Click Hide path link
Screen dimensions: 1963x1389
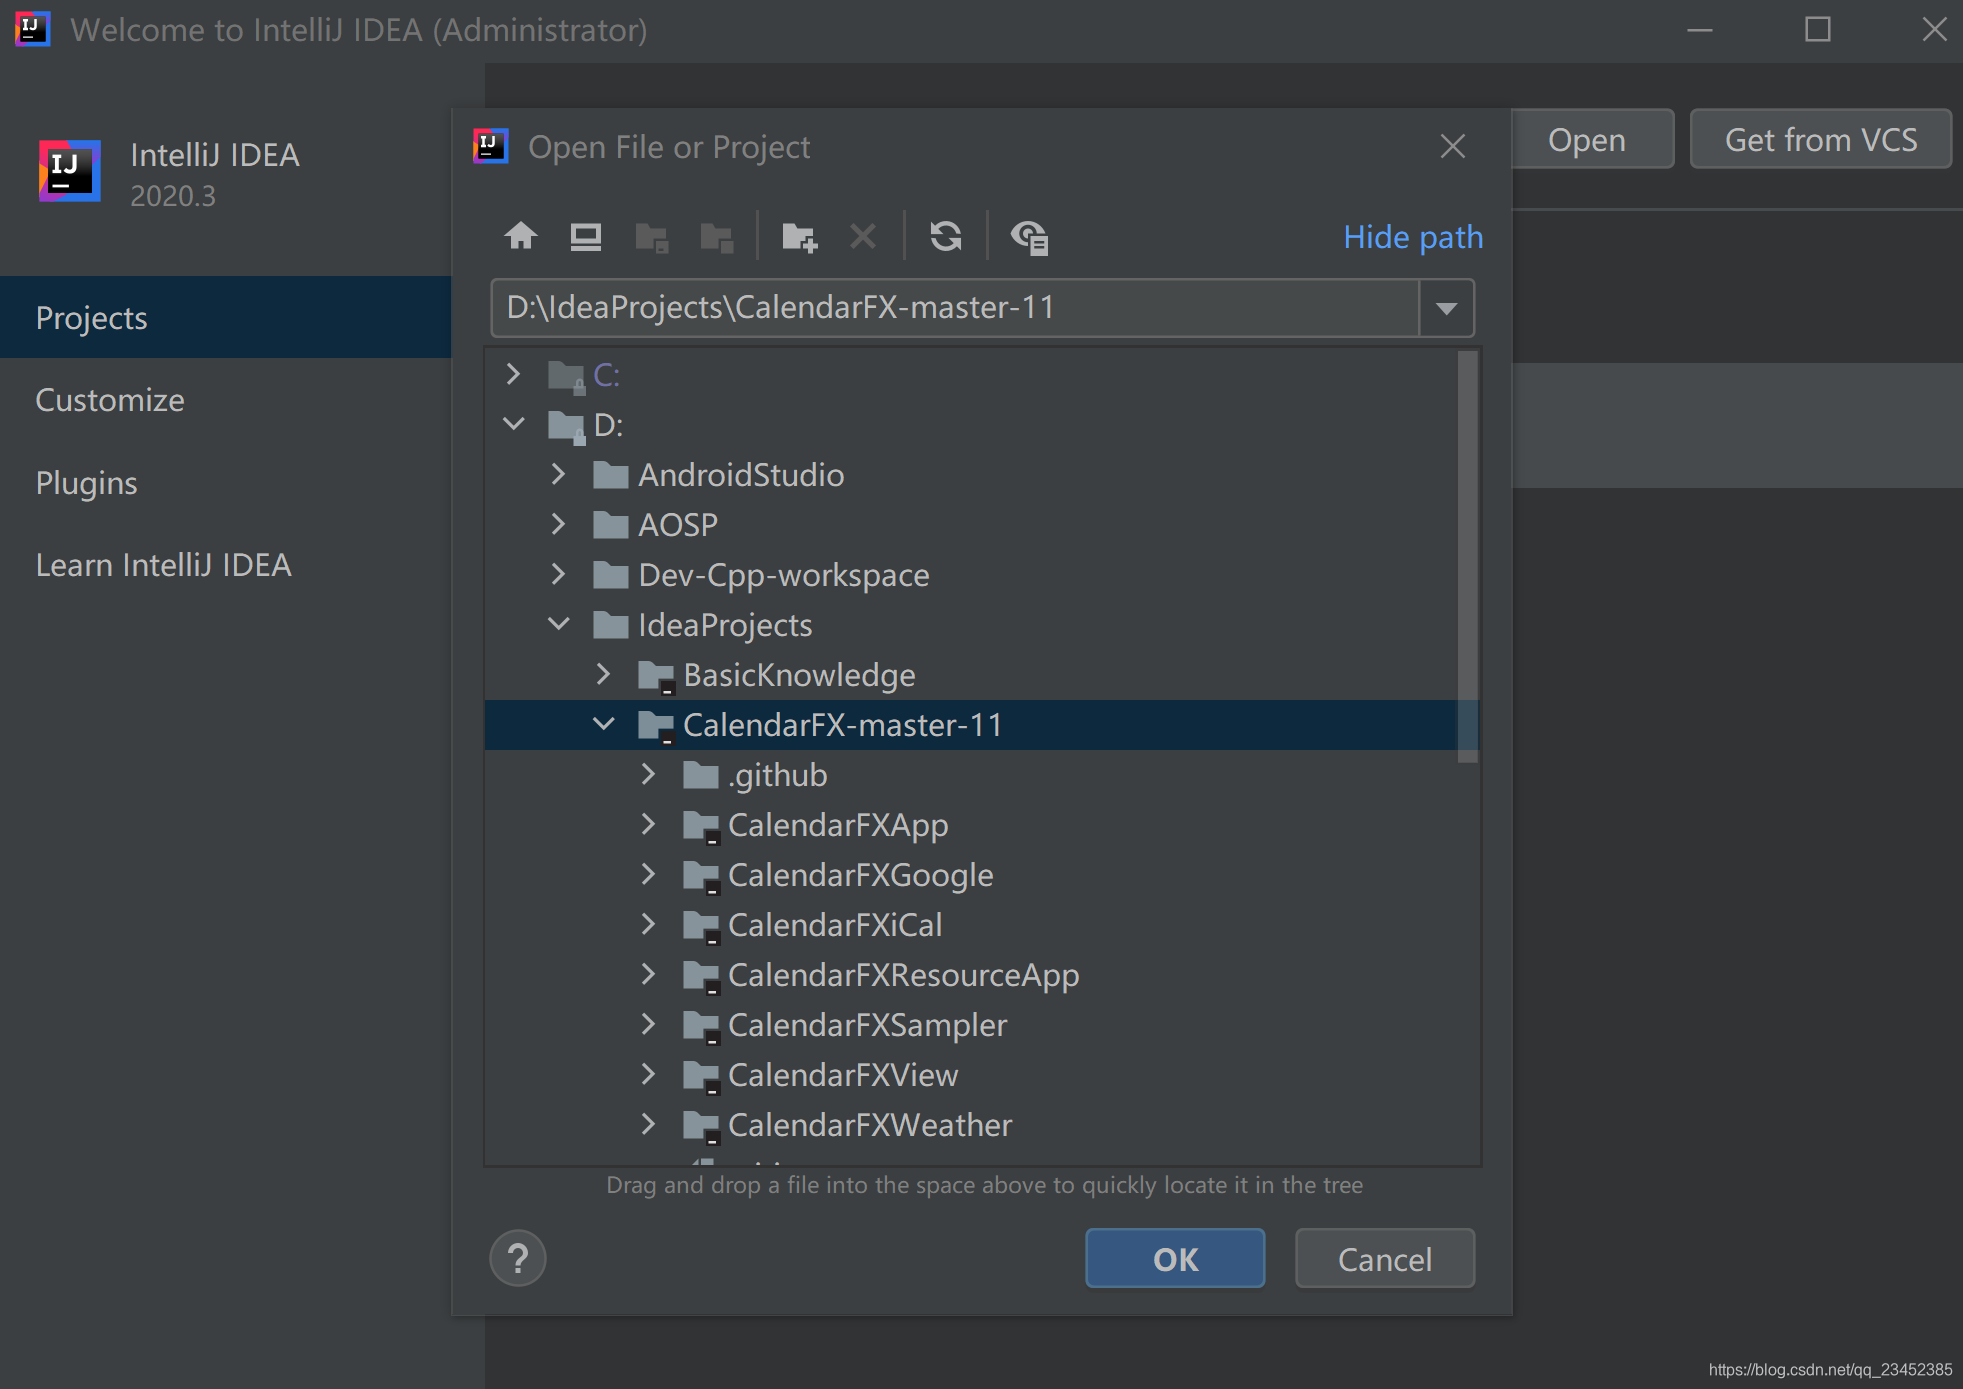pos(1413,237)
